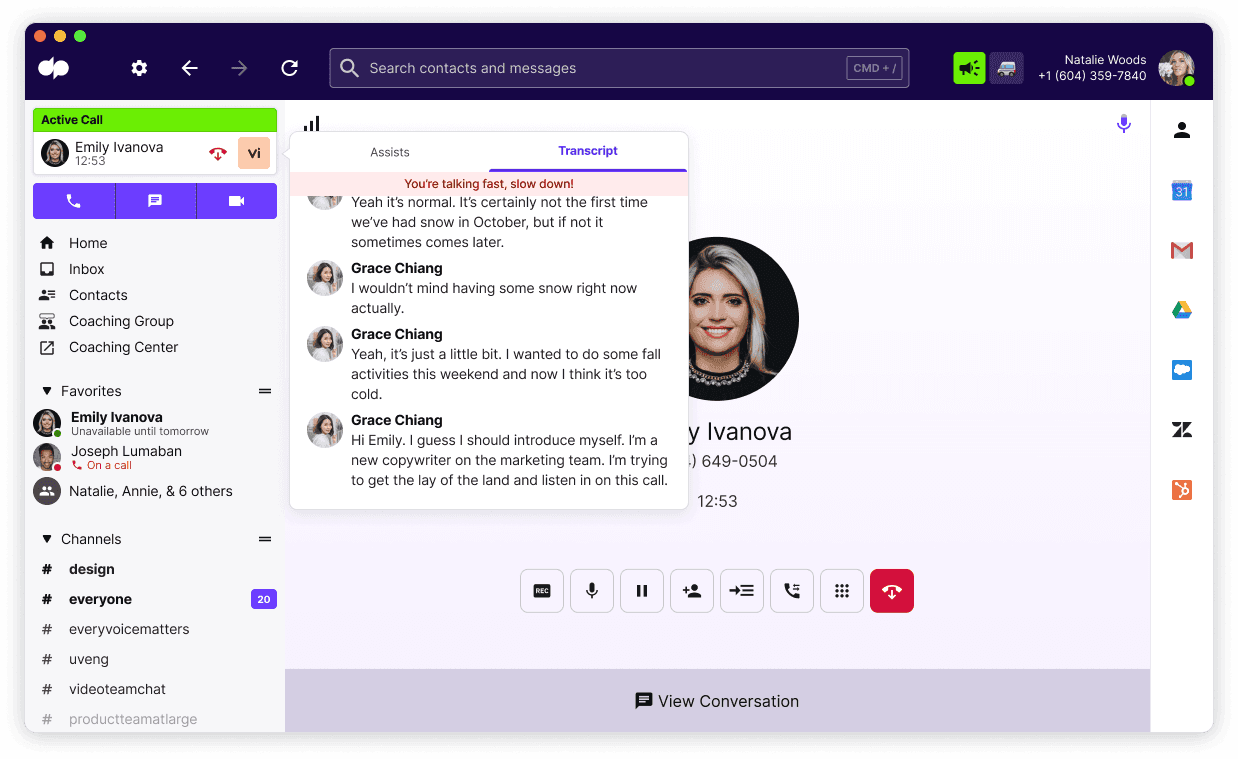Open the dial pad keypad
This screenshot has width=1238, height=759.
click(x=841, y=590)
